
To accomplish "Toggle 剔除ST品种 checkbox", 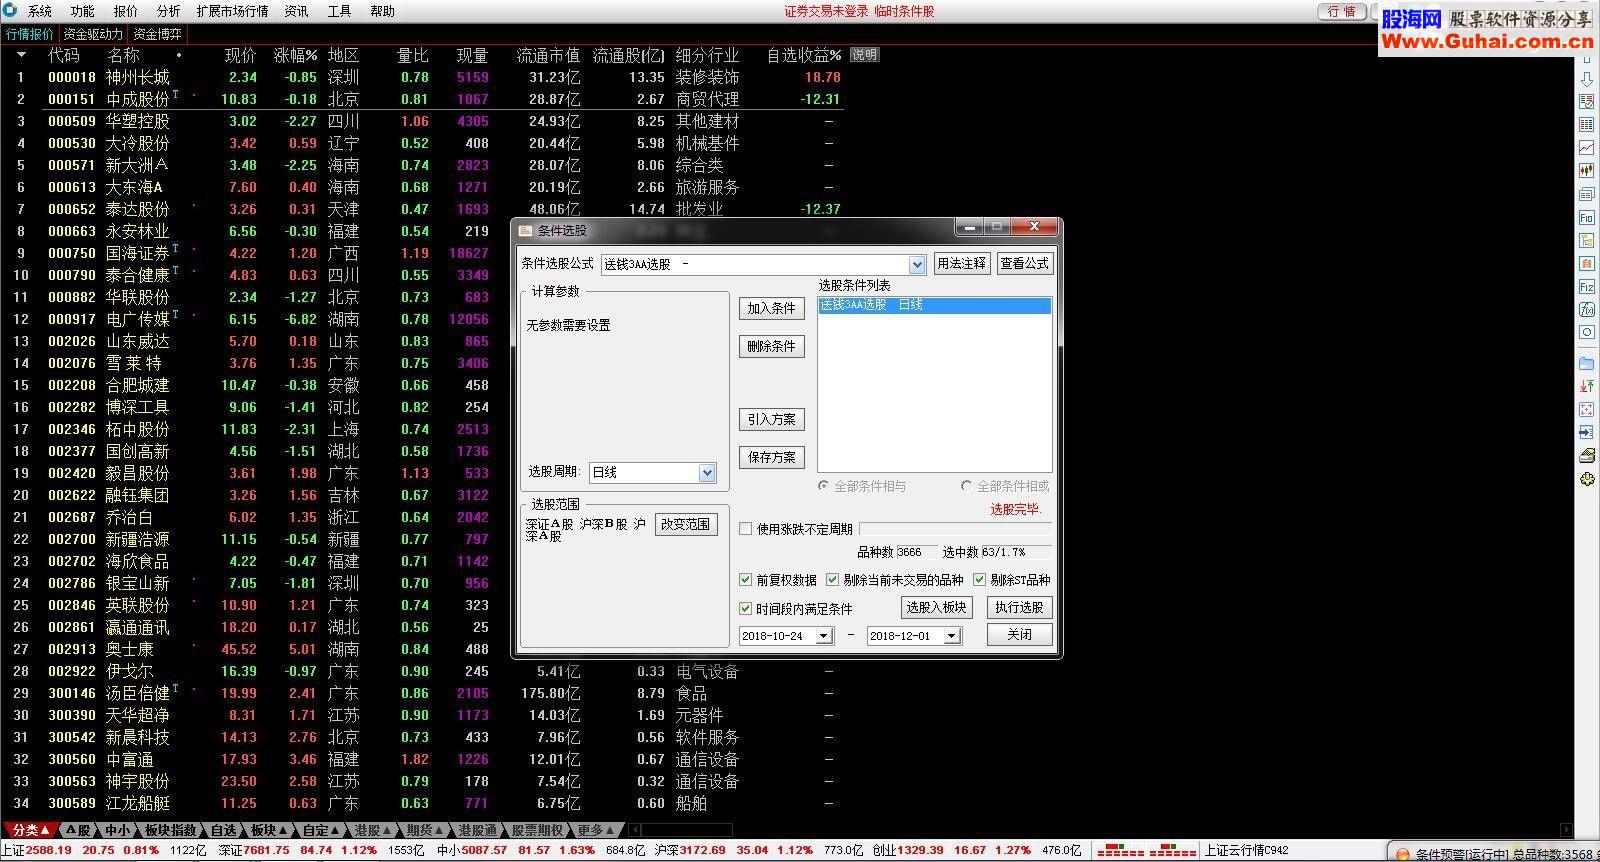I will pyautogui.click(x=979, y=580).
